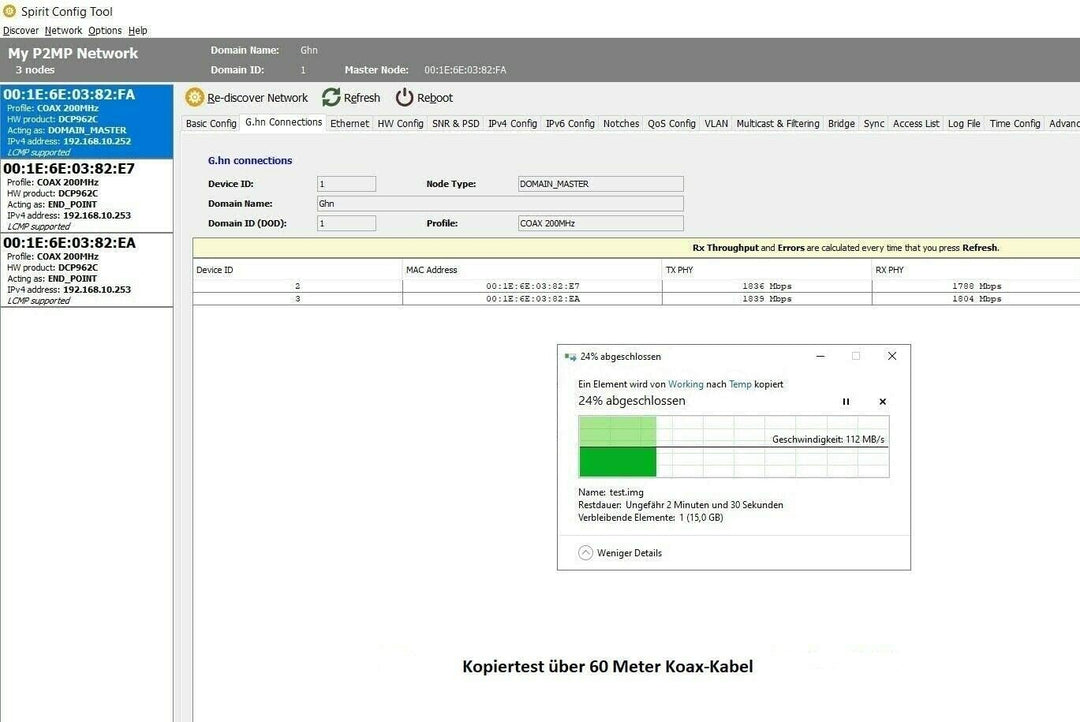The height and width of the screenshot is (722, 1080).
Task: Click the RX PHY column header
Action: (976, 269)
